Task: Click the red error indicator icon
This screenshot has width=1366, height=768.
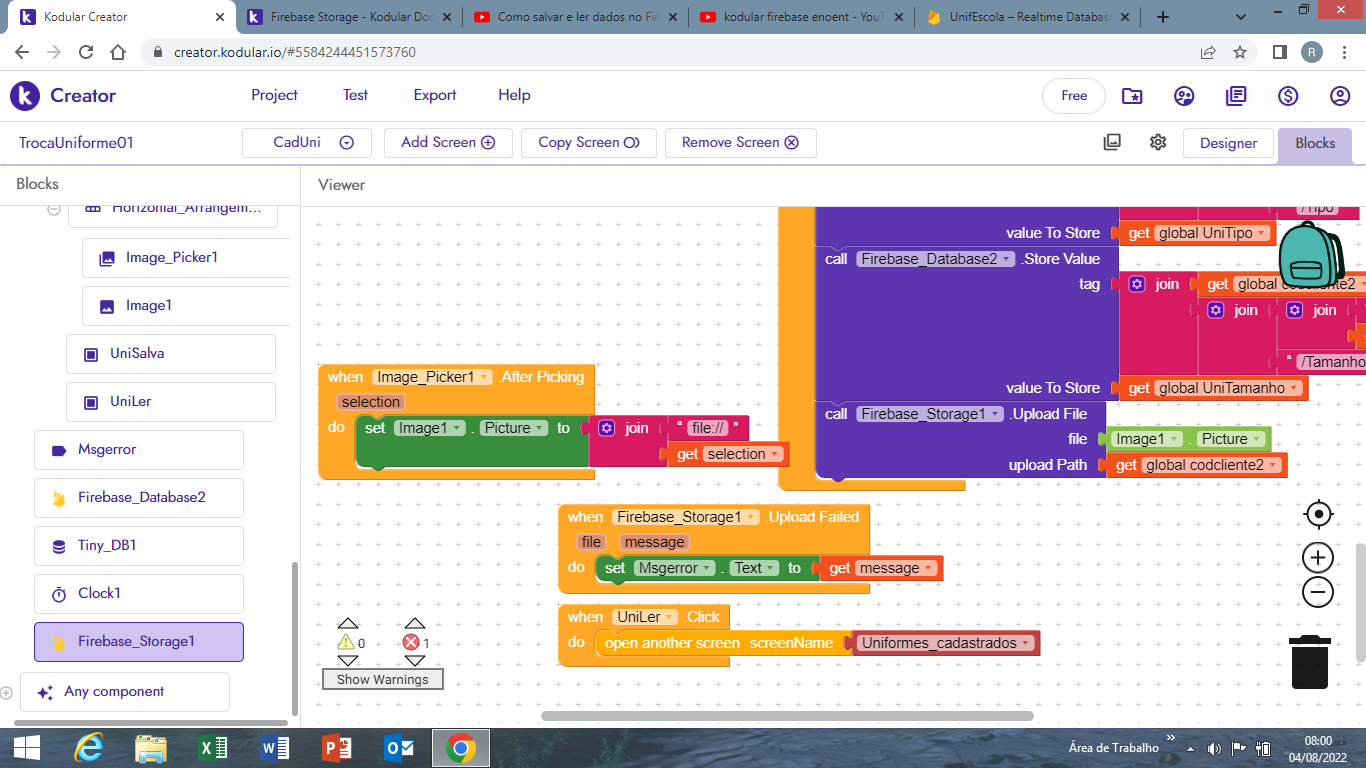Action: point(411,643)
